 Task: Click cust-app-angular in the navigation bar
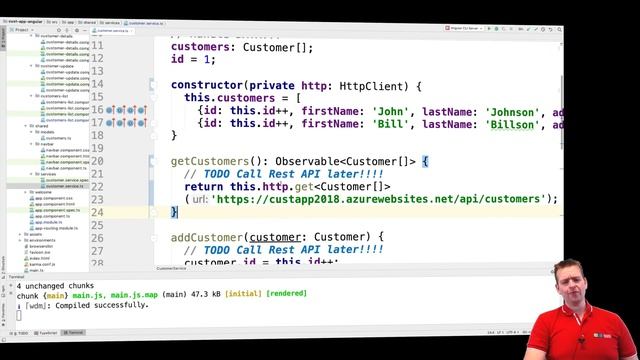[22, 22]
